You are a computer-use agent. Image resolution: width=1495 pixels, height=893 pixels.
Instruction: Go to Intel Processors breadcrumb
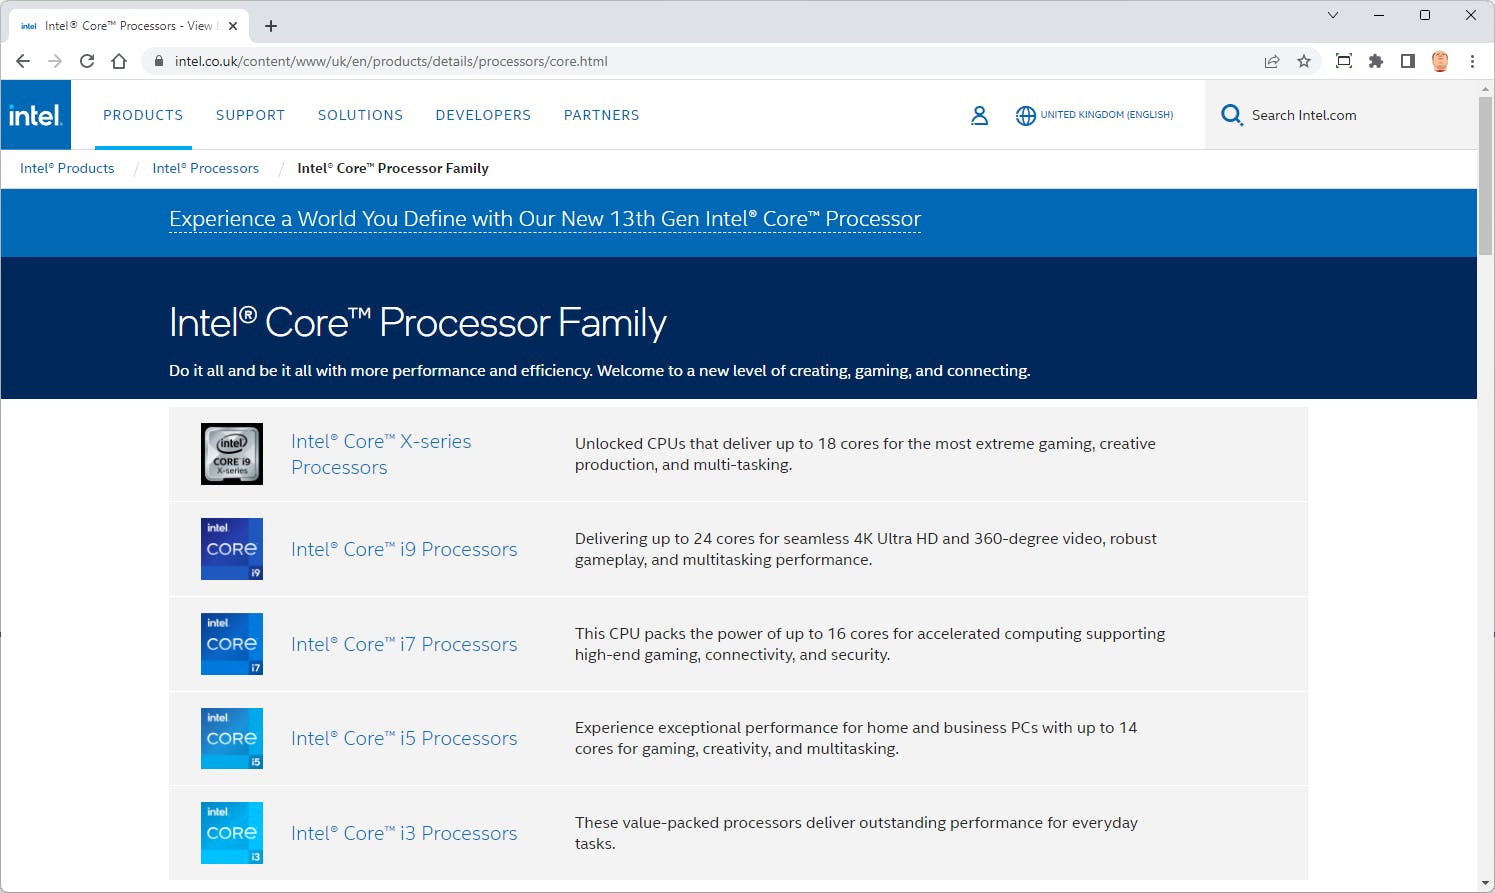[205, 168]
